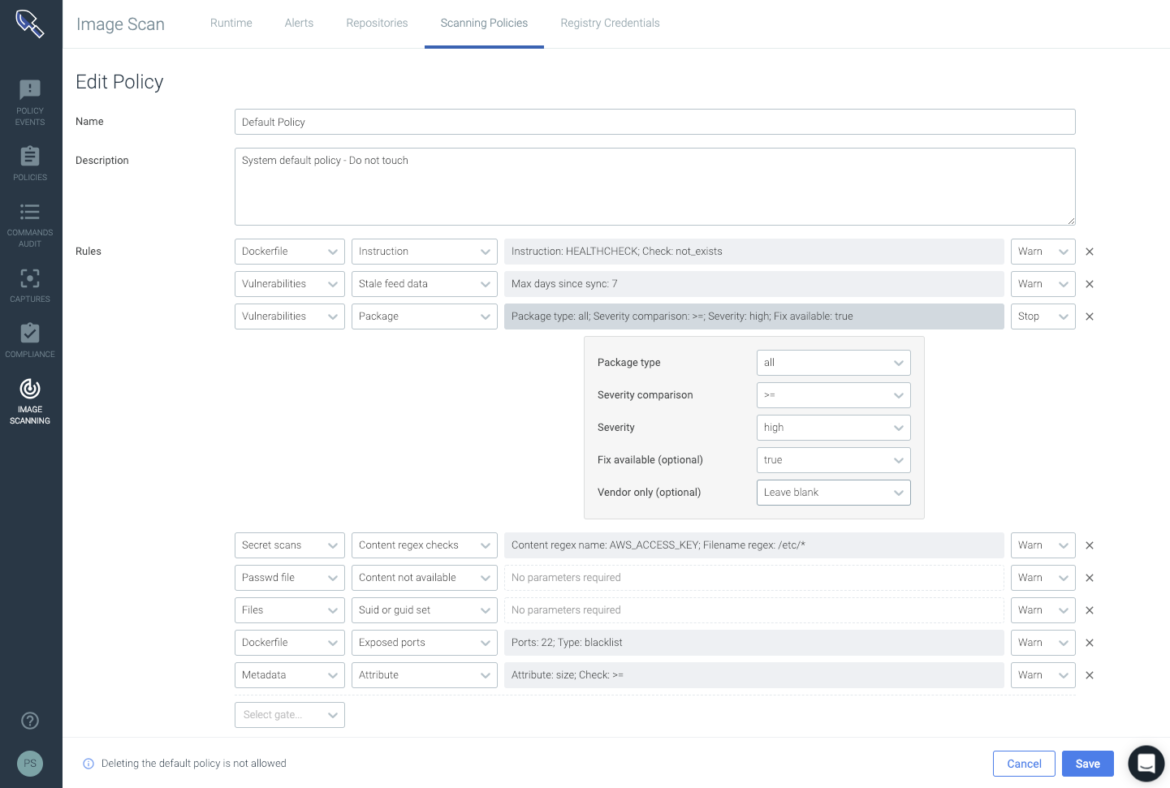Click the HEALTHCHECK instruction parameters field

(754, 251)
